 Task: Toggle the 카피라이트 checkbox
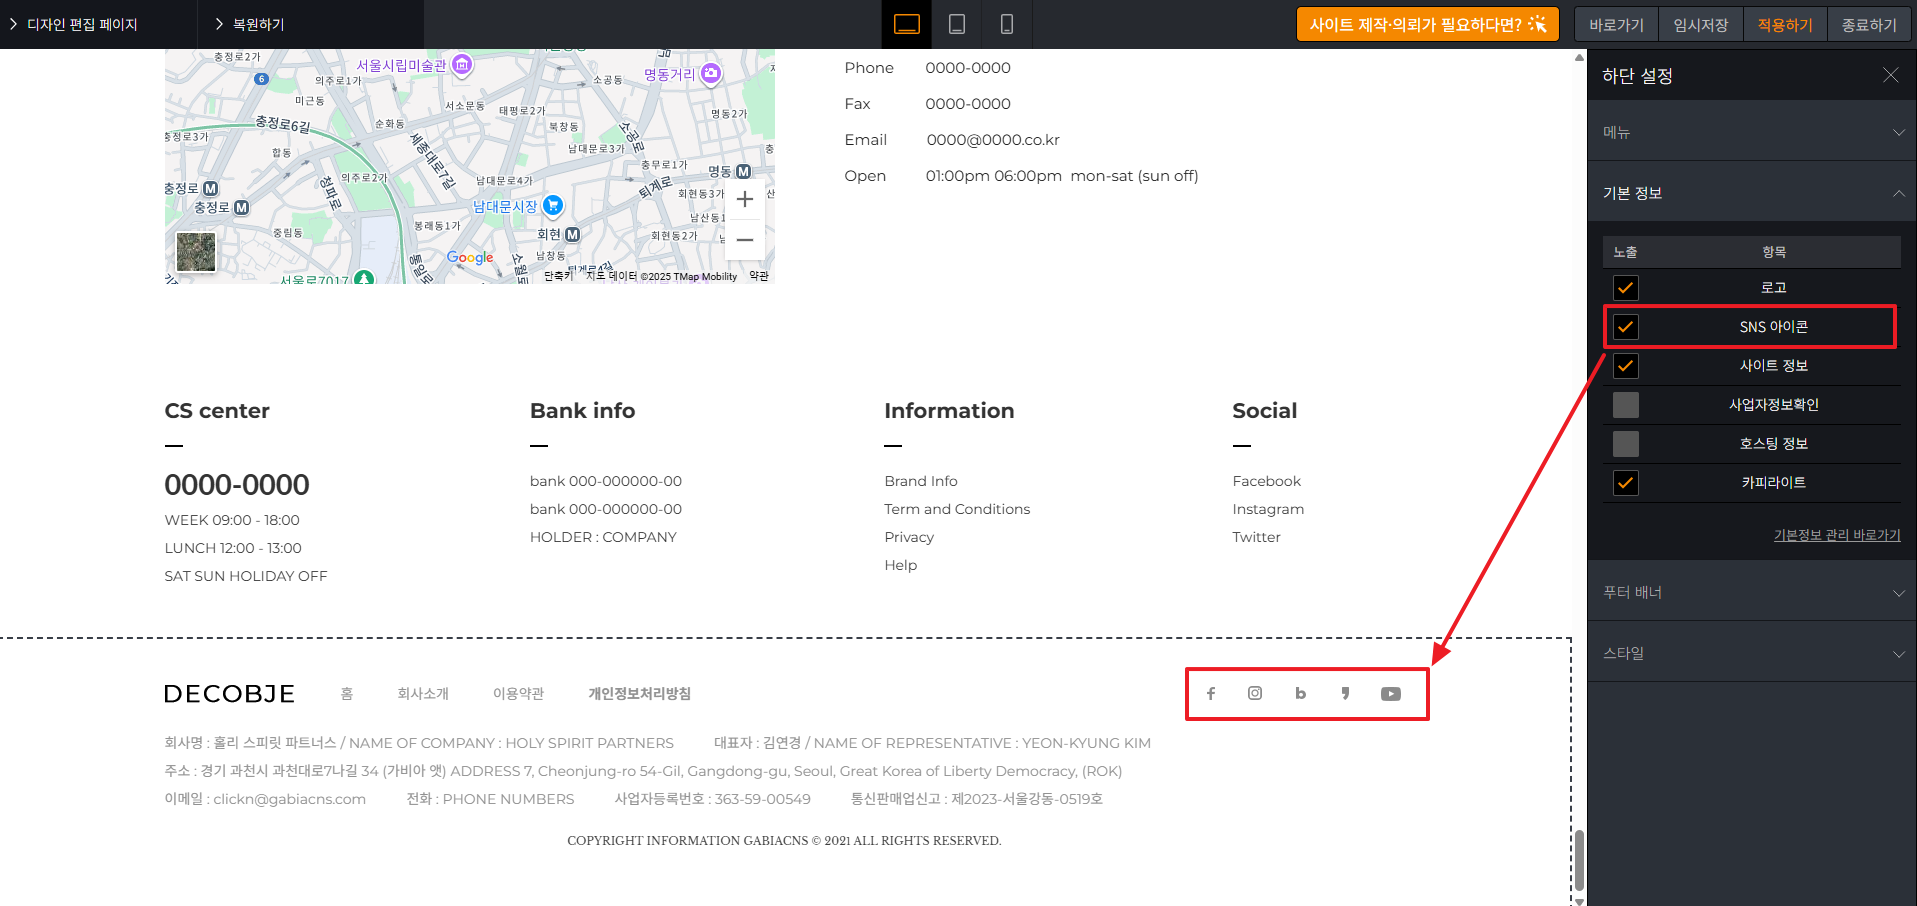(x=1626, y=483)
